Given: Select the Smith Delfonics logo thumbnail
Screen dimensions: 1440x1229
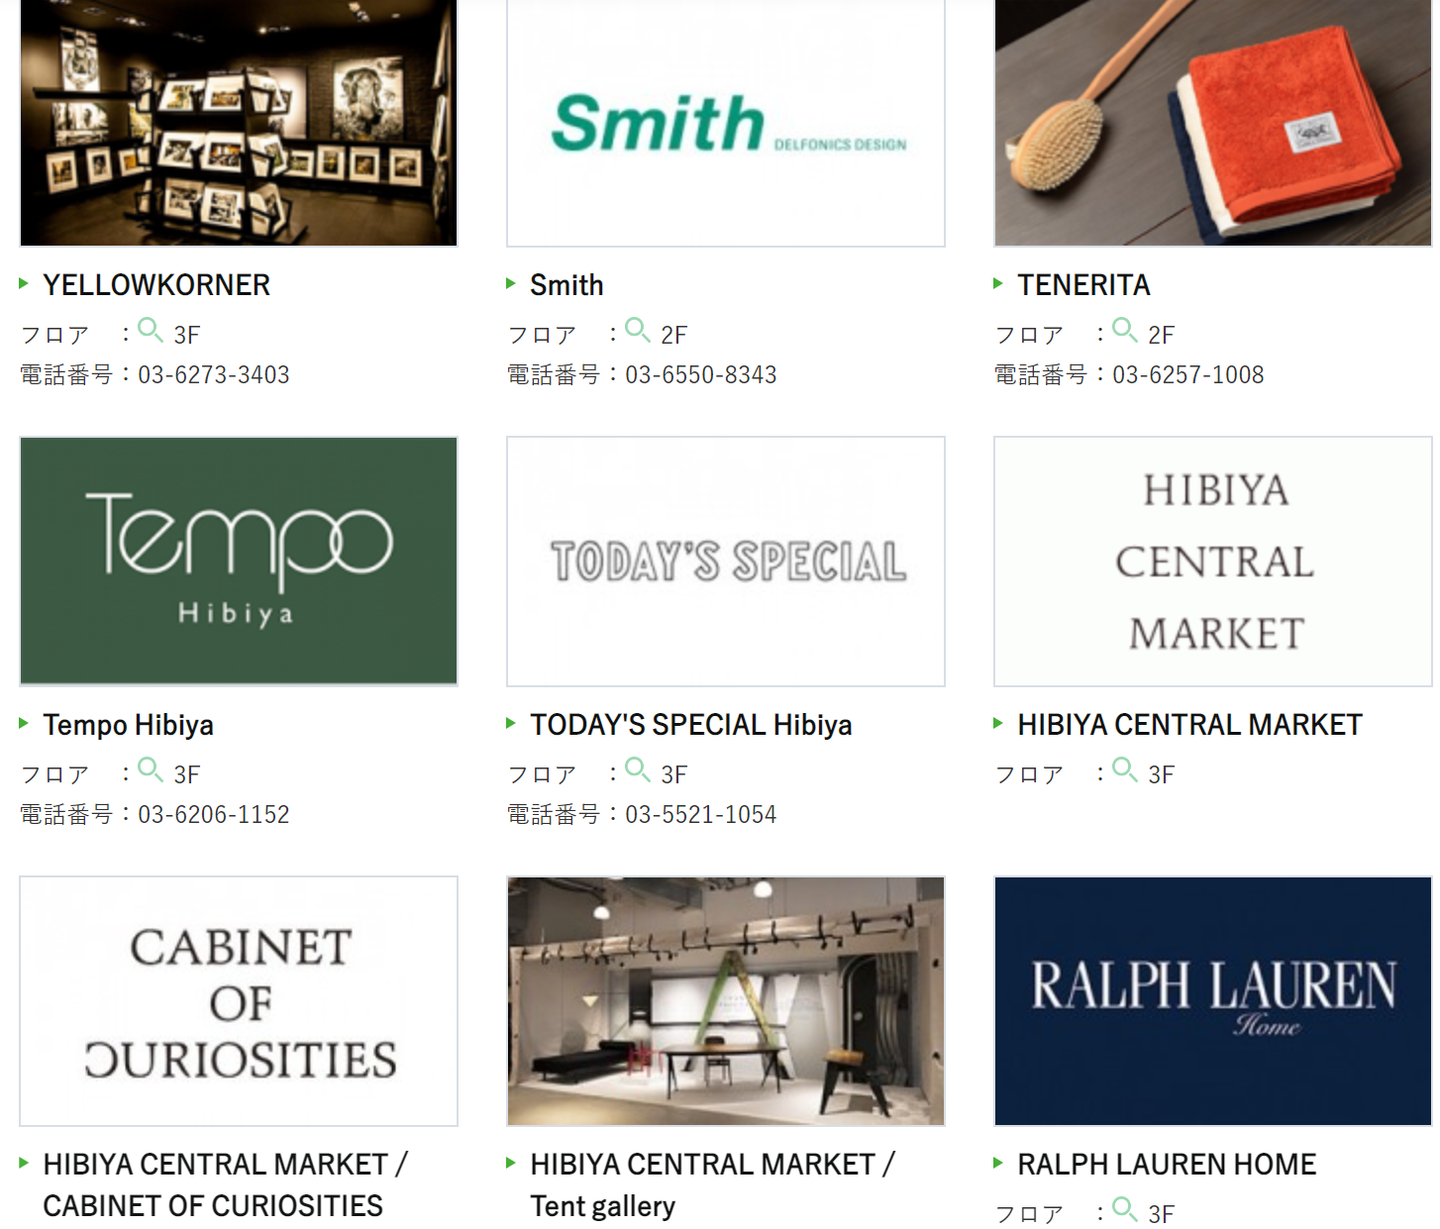Looking at the screenshot, I should click(726, 123).
